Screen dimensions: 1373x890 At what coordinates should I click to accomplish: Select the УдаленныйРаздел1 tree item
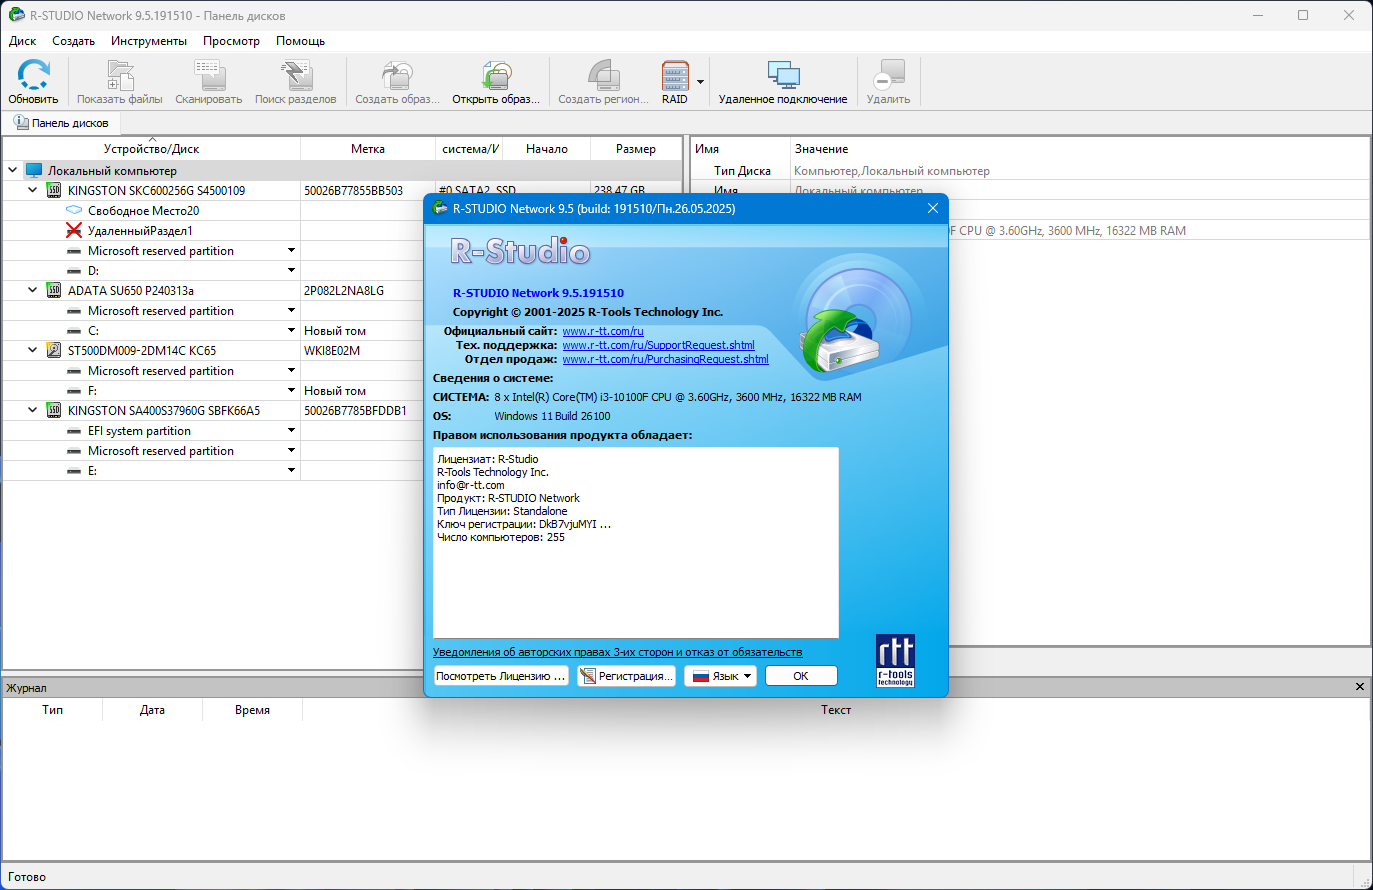click(140, 230)
